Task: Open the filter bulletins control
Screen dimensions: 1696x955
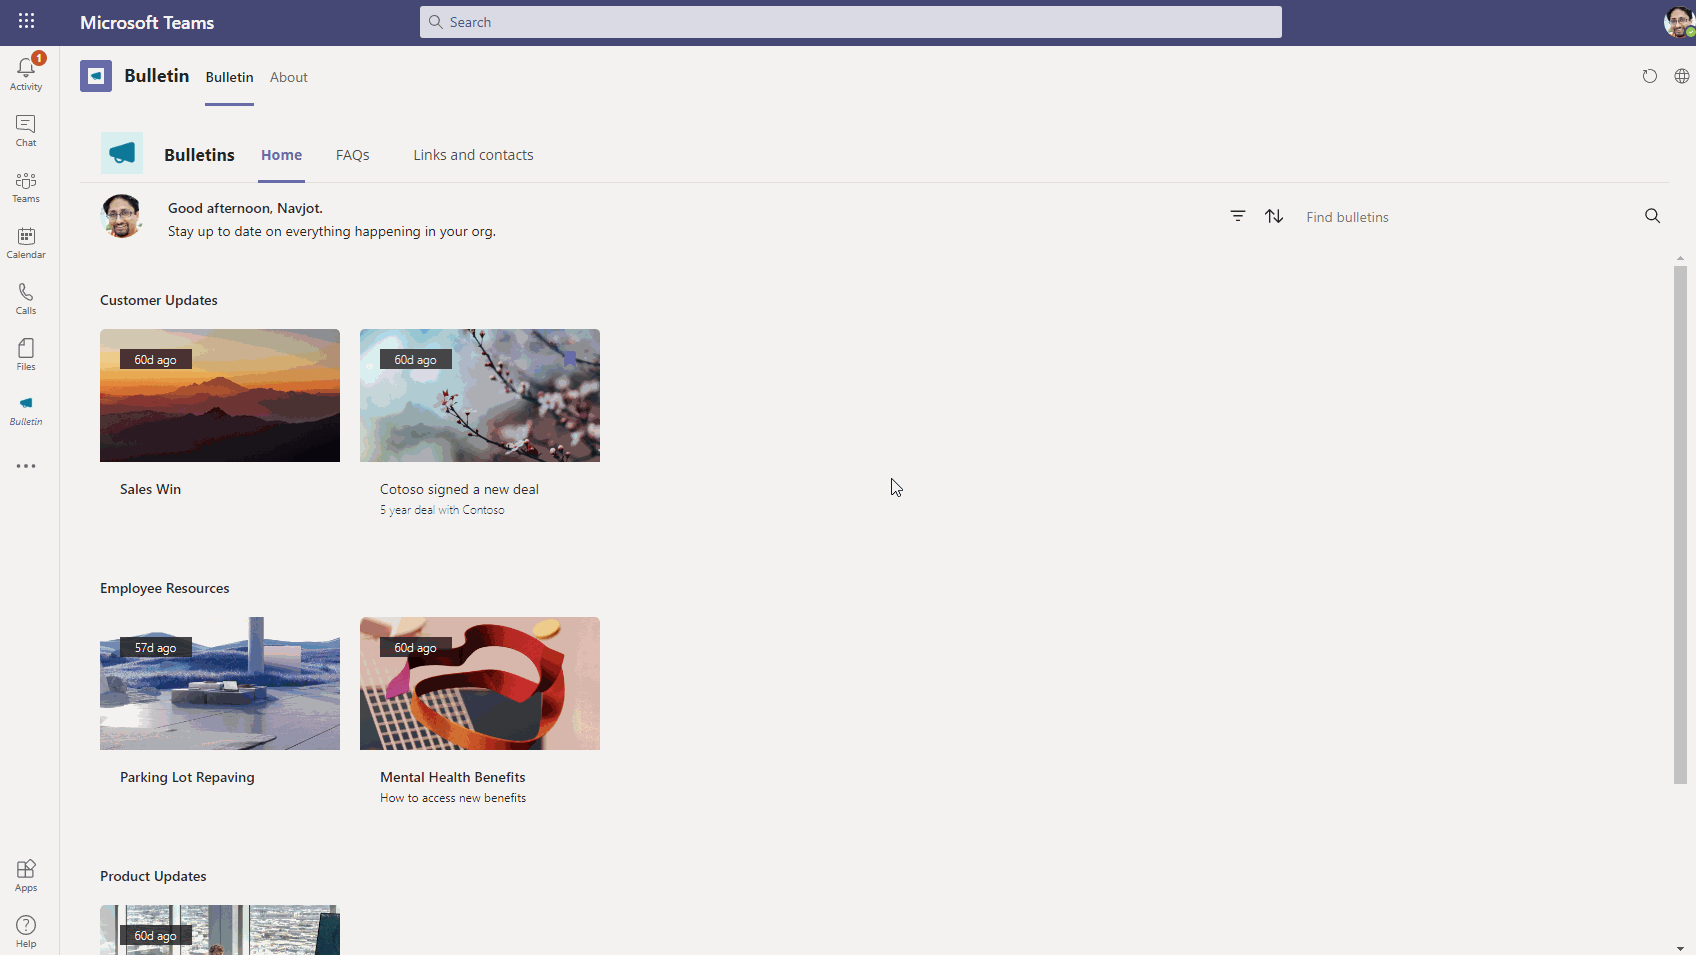Action: tap(1237, 216)
